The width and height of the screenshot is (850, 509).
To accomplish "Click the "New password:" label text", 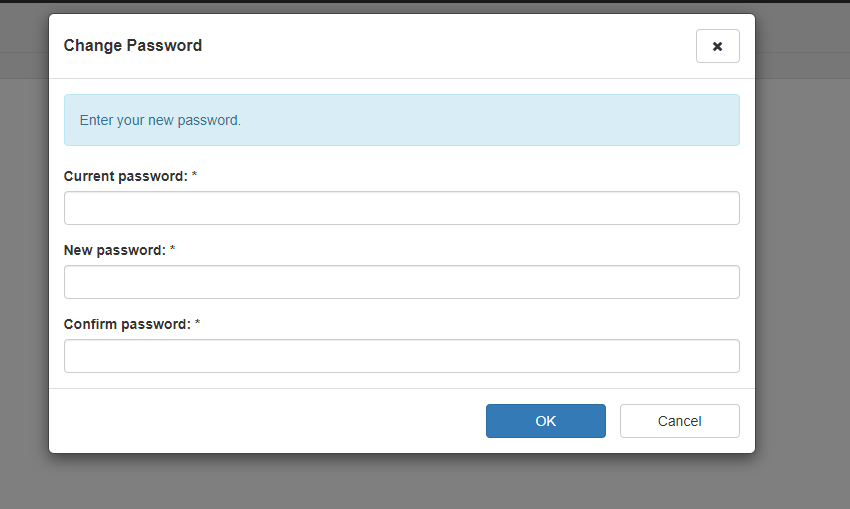I will (x=114, y=250).
